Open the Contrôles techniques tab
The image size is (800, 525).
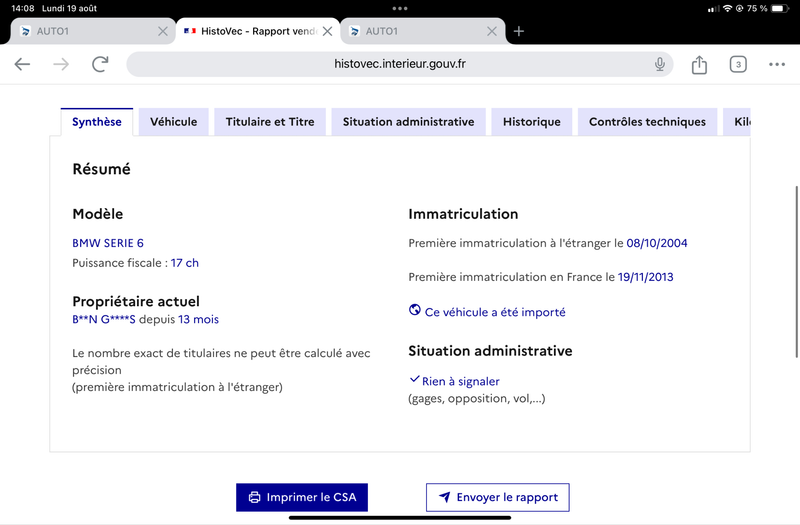[x=647, y=122]
